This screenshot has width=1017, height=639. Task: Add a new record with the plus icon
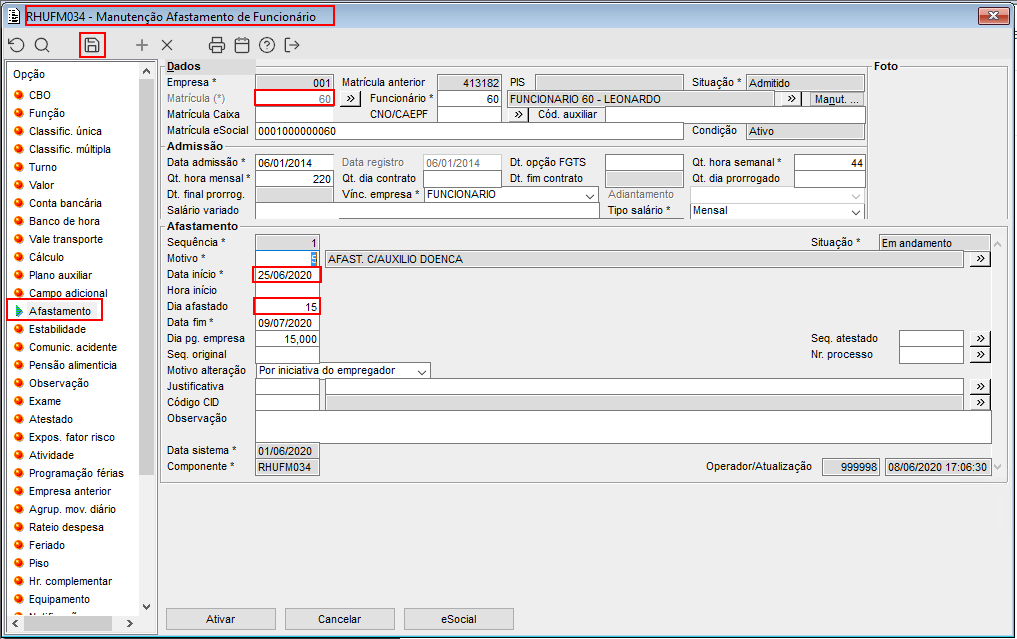pyautogui.click(x=141, y=45)
